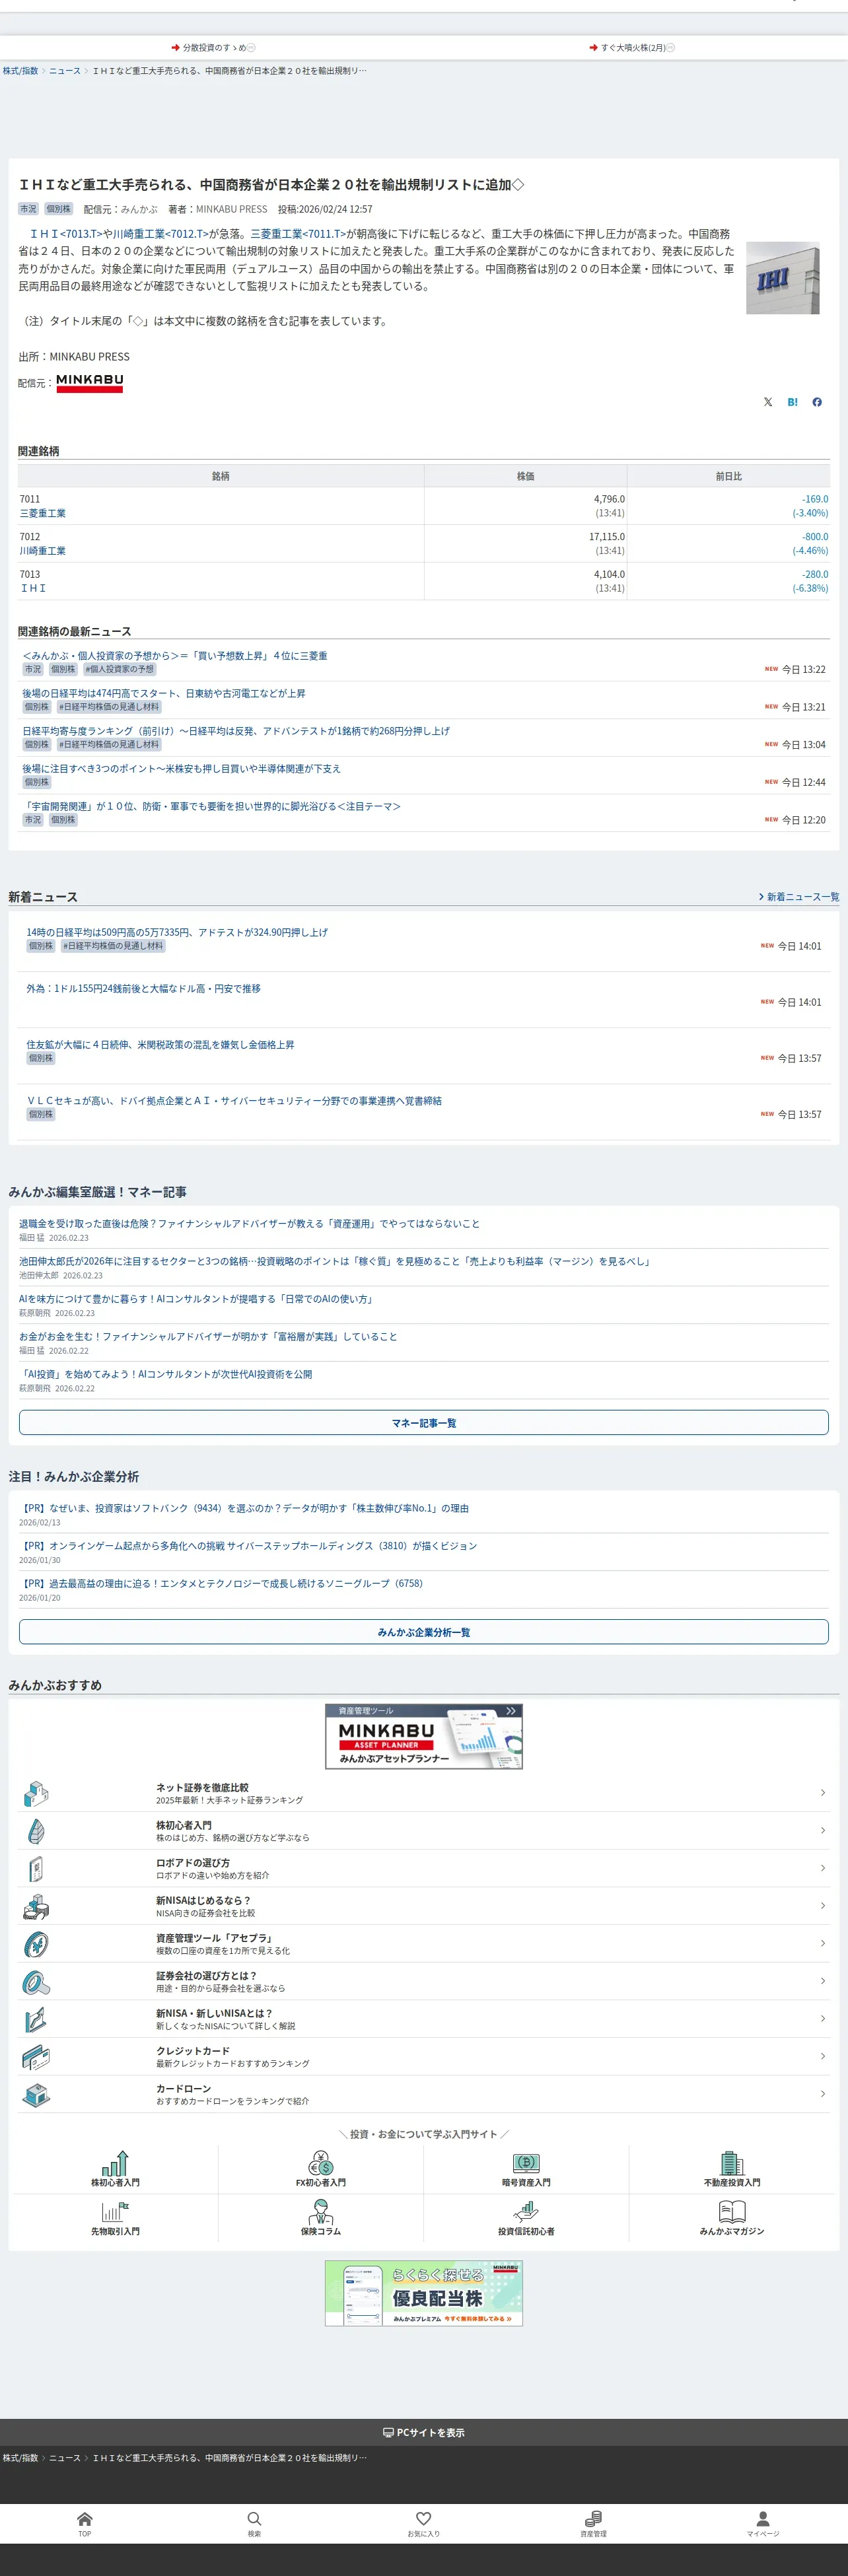Image resolution: width=848 pixels, height=2576 pixels.
Task: Open ＶＬＣセキュが高い news headline
Action: point(234,1100)
